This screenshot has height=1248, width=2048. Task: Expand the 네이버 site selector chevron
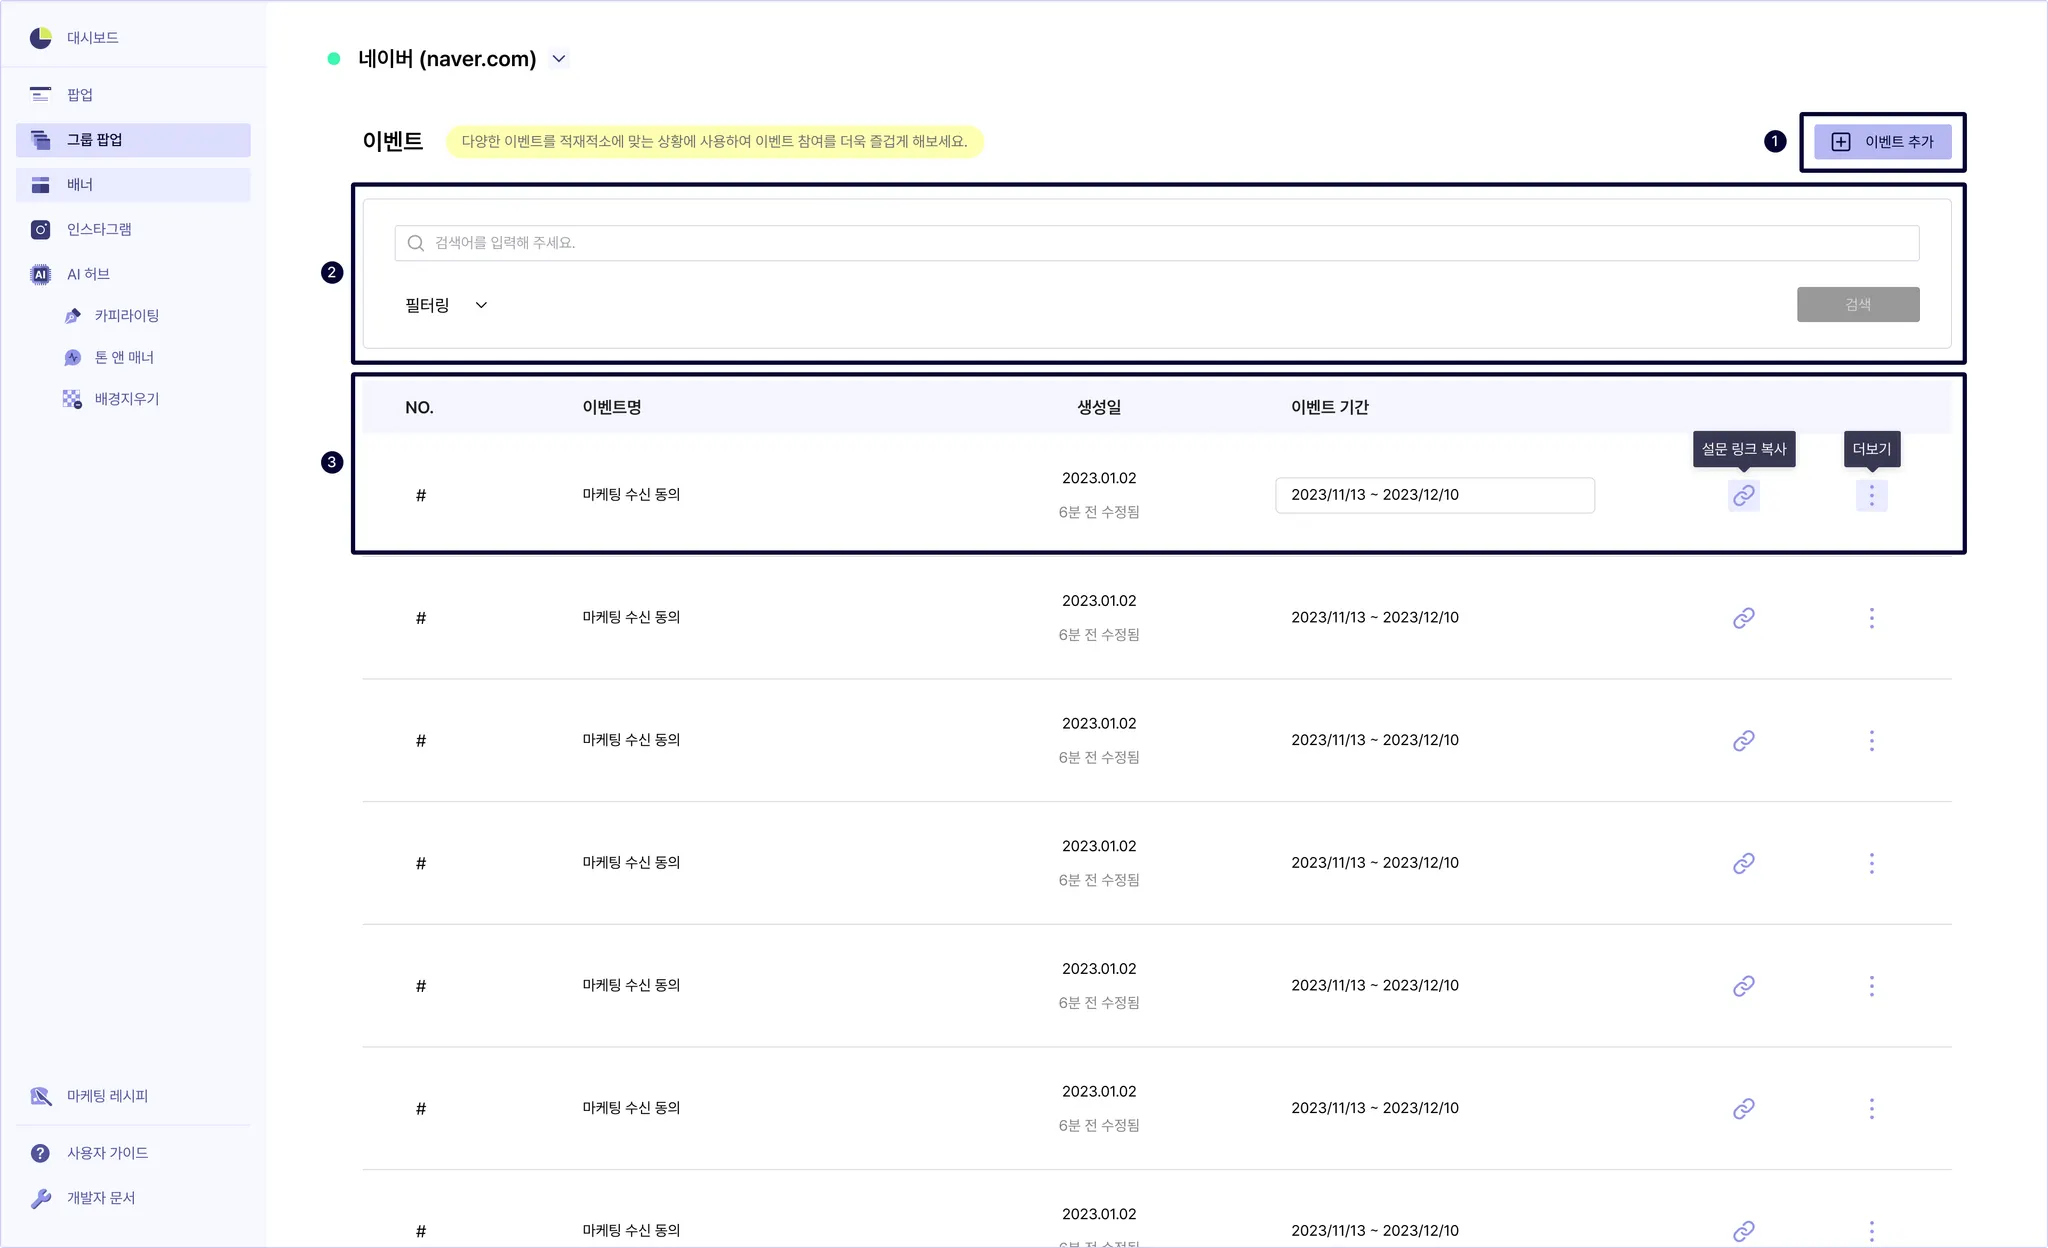click(559, 59)
